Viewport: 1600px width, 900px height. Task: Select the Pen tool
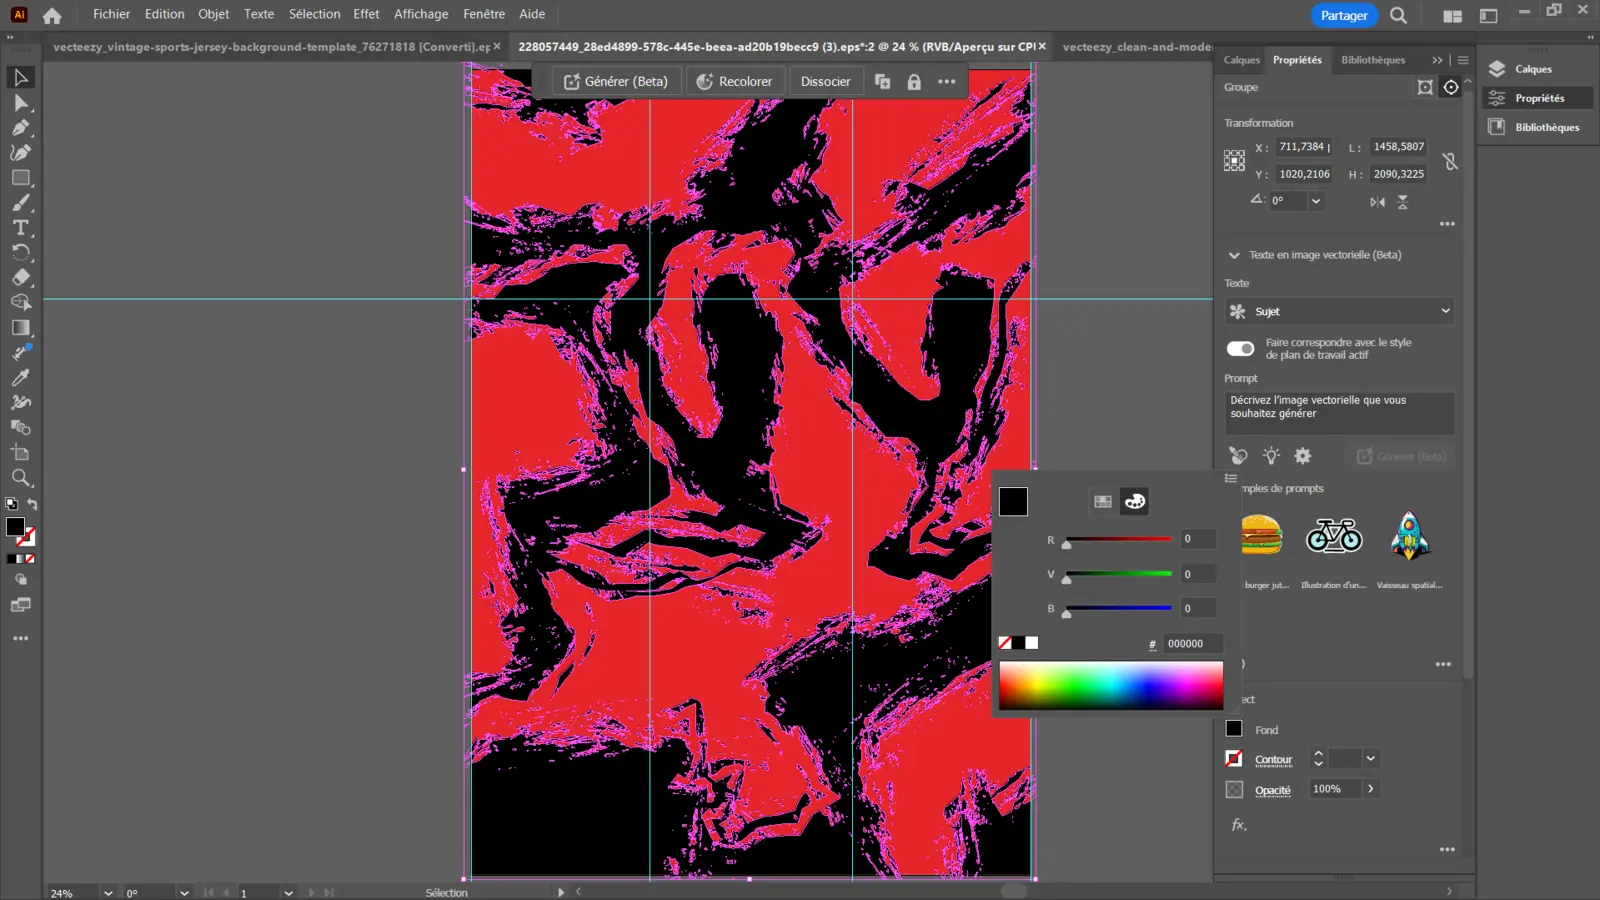20,128
